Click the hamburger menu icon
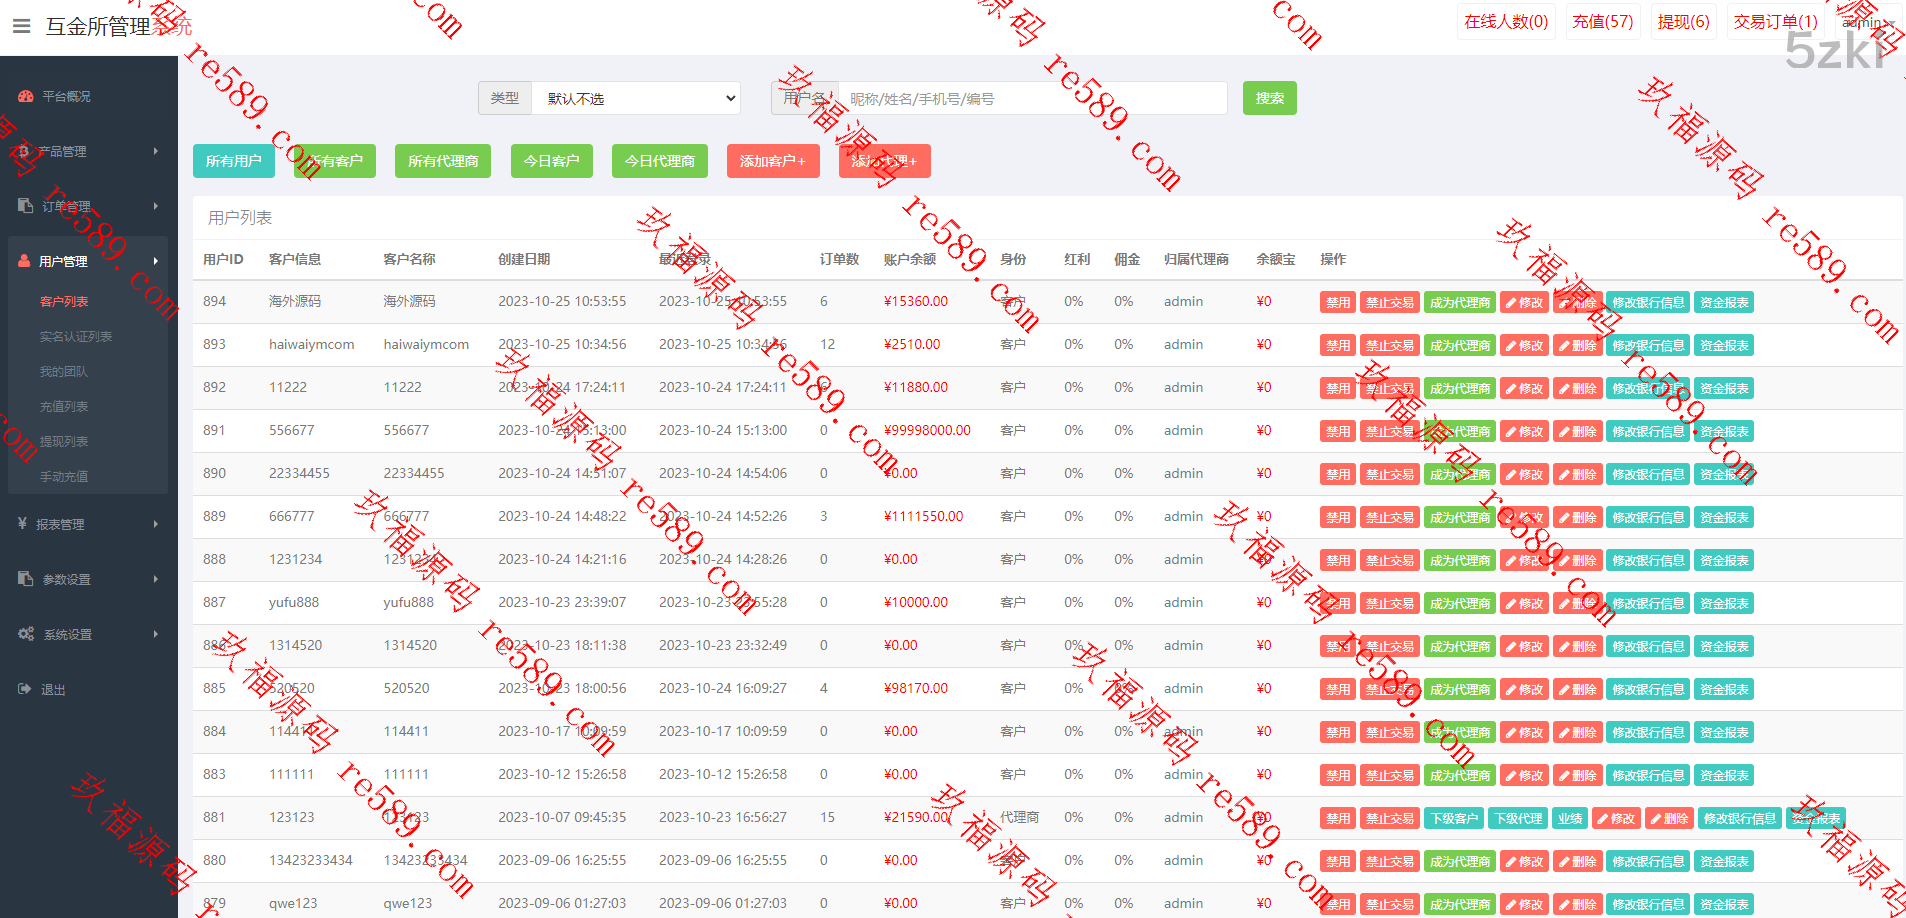1906x918 pixels. click(21, 26)
